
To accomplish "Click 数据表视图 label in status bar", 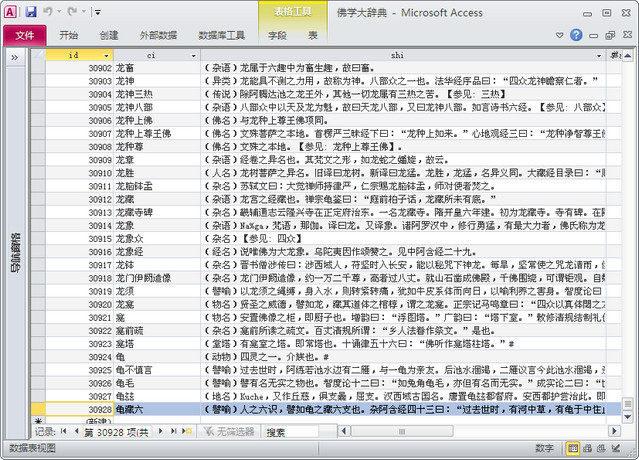I will click(x=33, y=448).
